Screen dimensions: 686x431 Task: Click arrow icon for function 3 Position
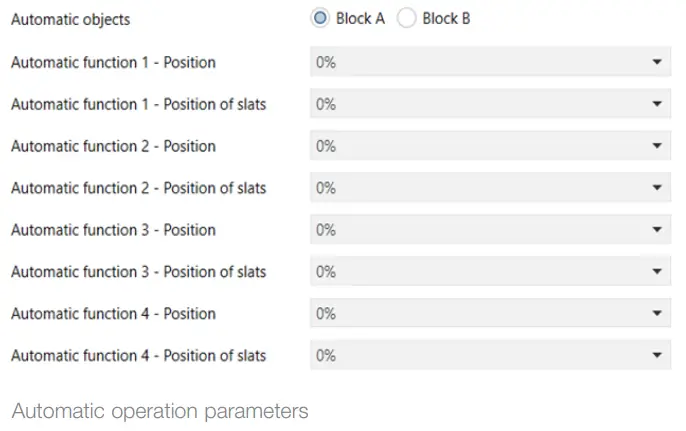657,230
